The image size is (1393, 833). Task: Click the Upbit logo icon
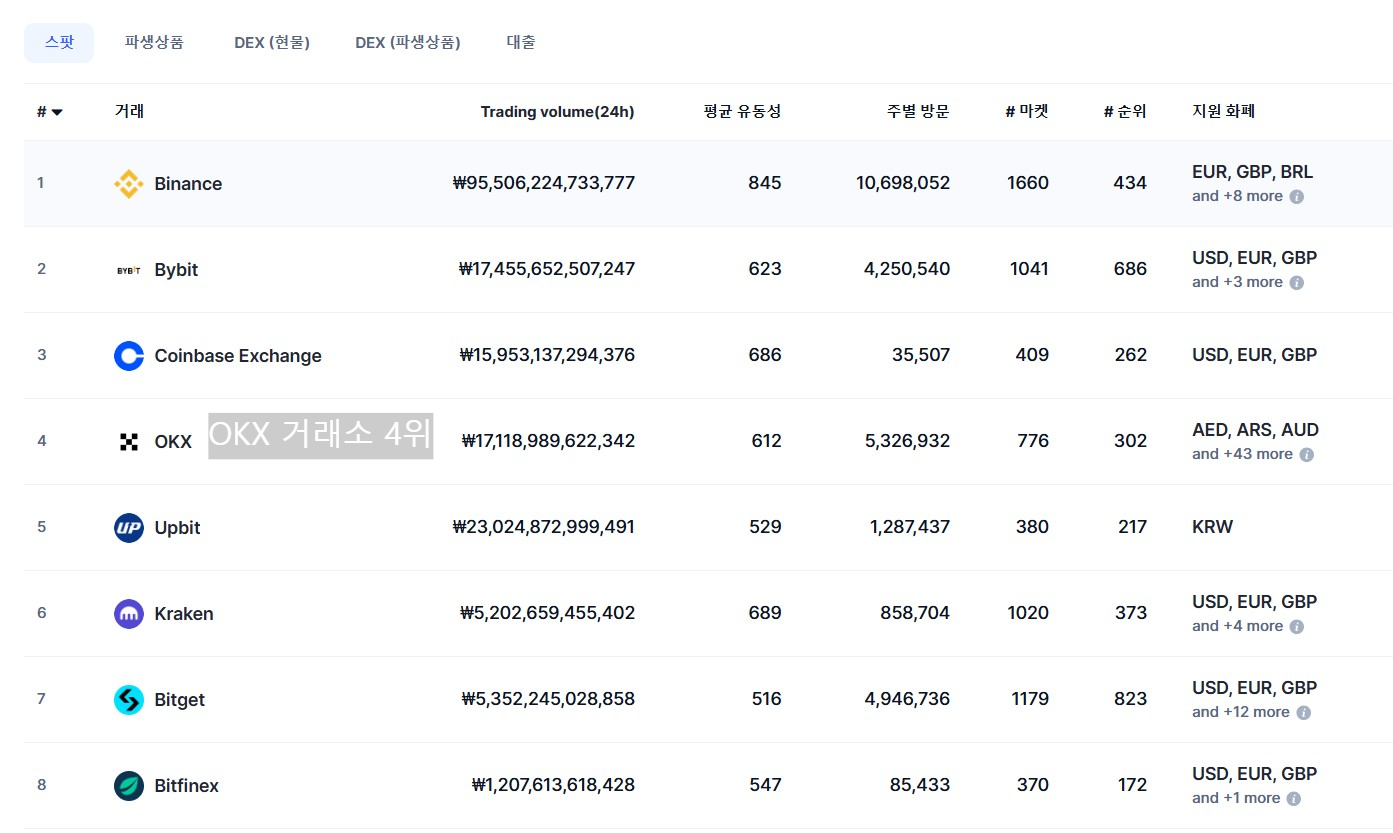point(129,528)
